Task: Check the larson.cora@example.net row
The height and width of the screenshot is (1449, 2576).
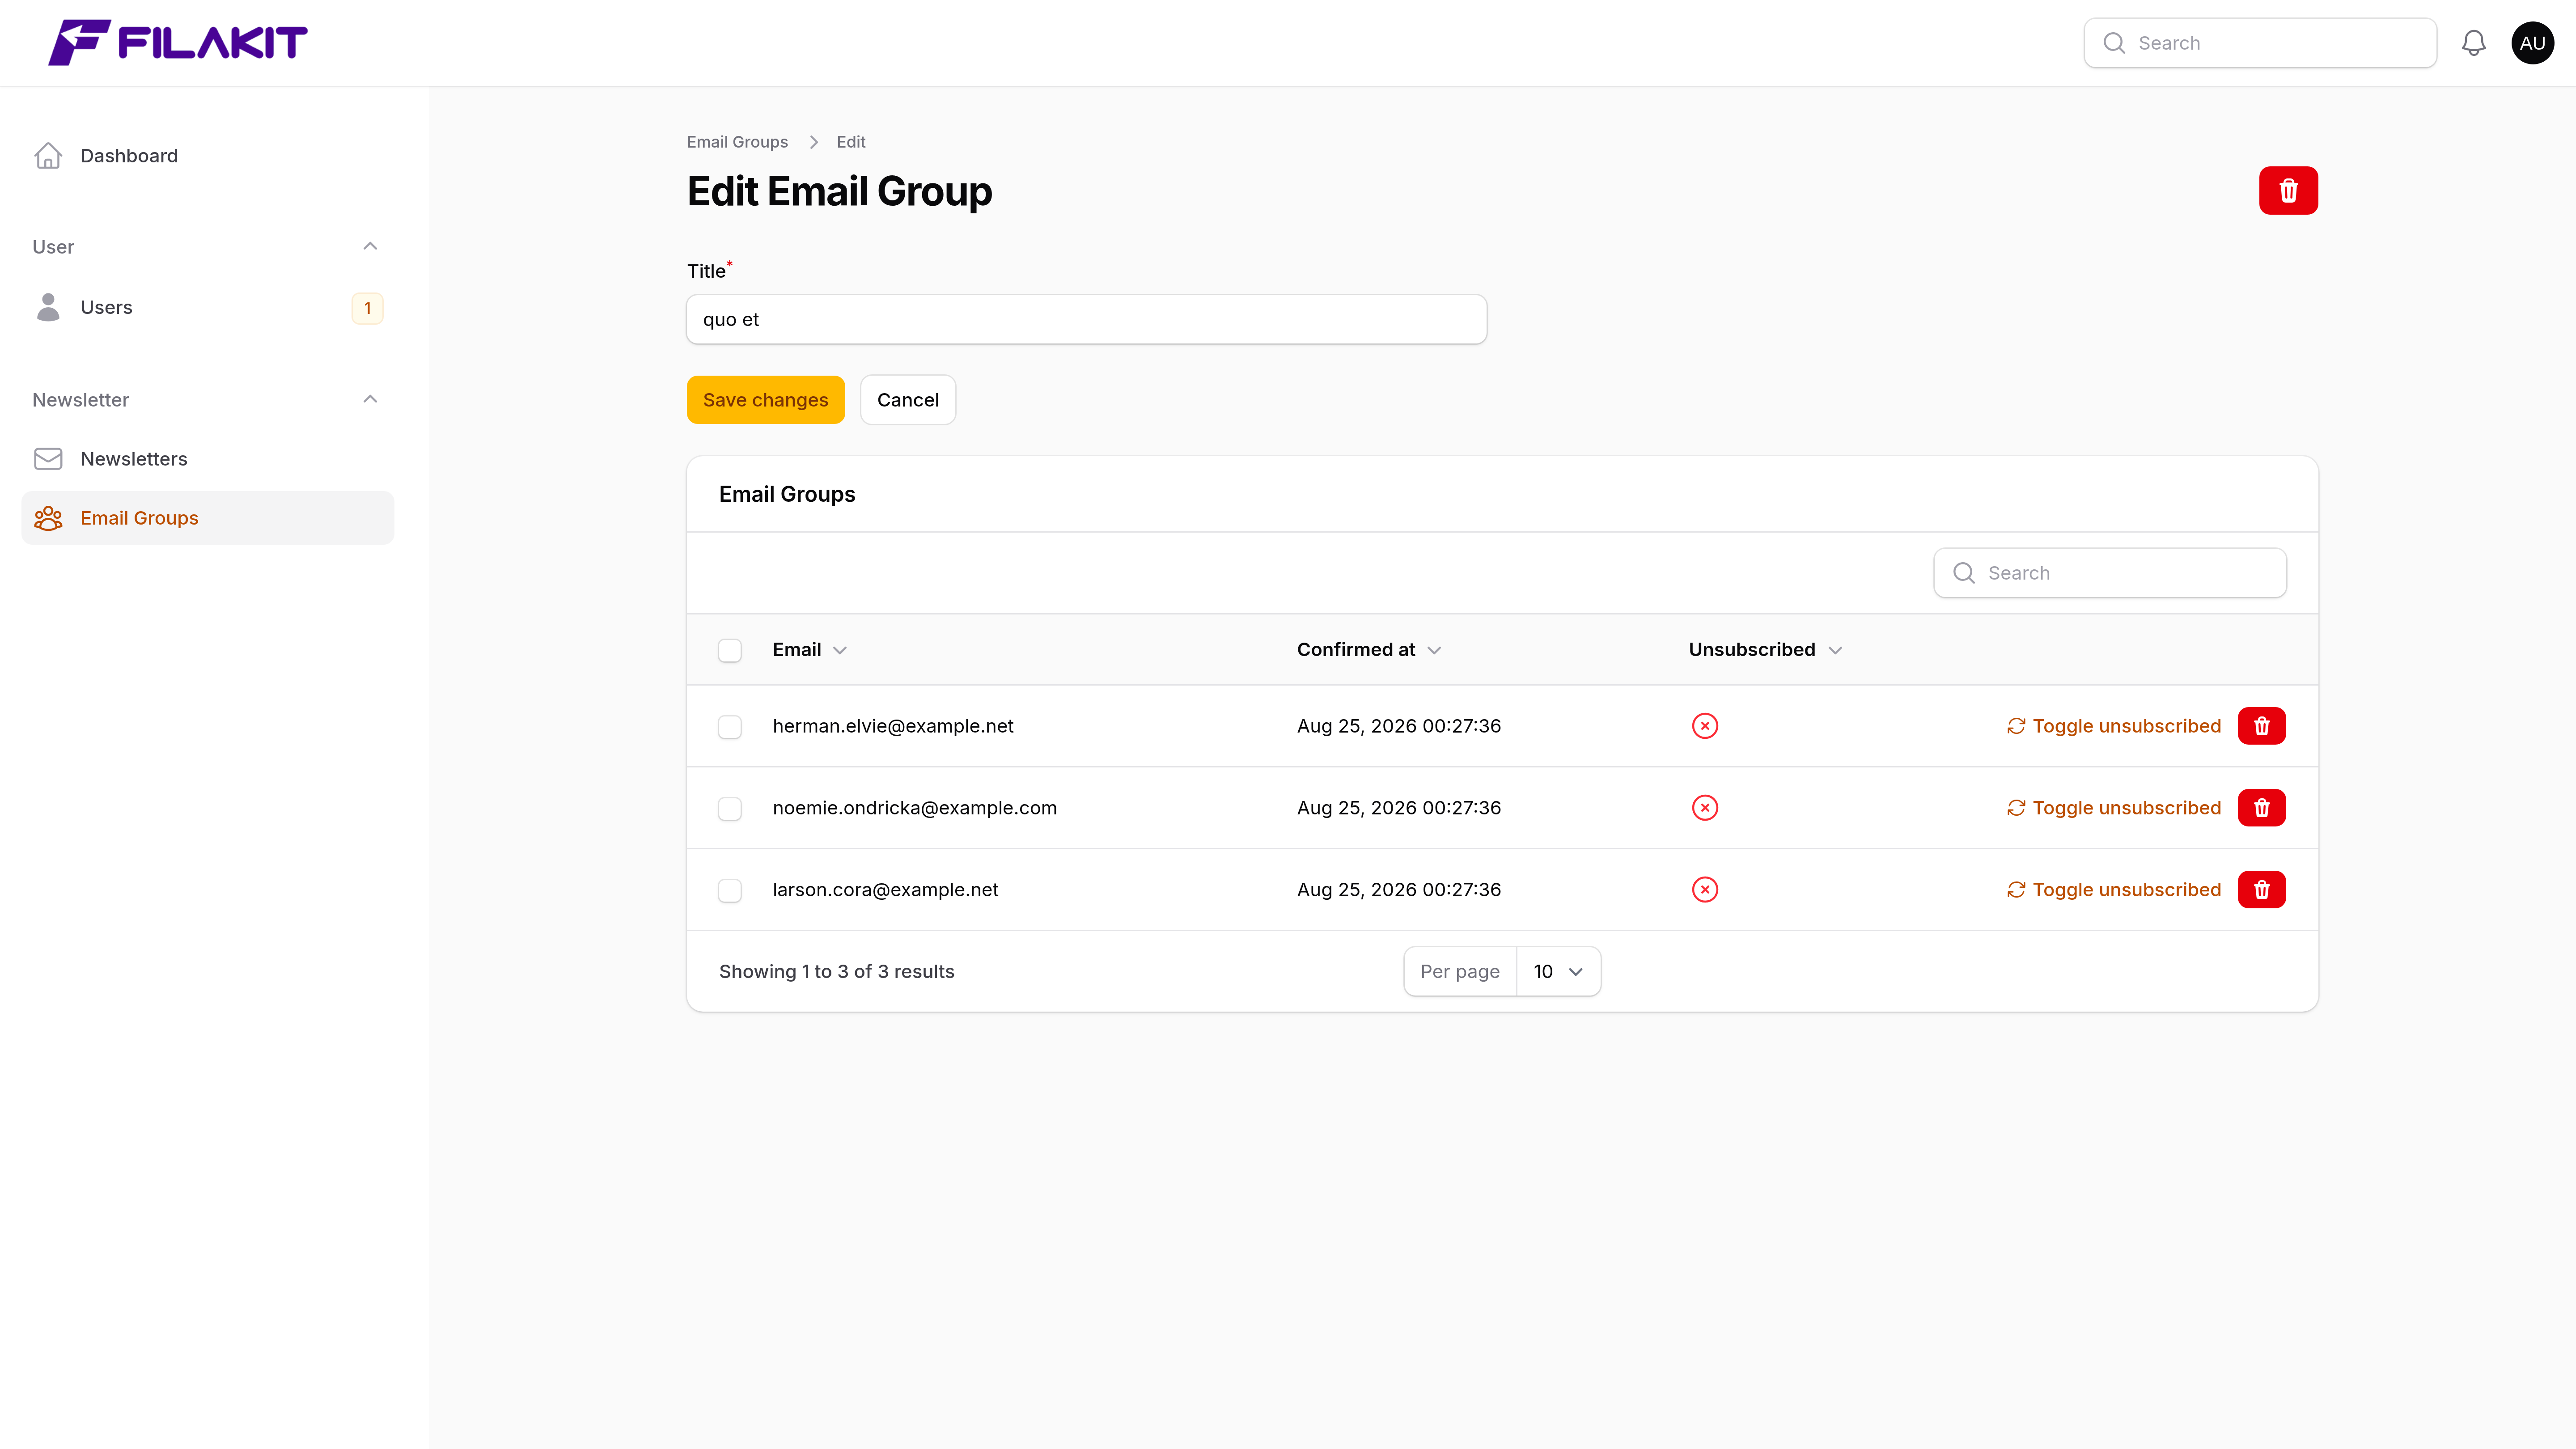Action: pyautogui.click(x=730, y=891)
